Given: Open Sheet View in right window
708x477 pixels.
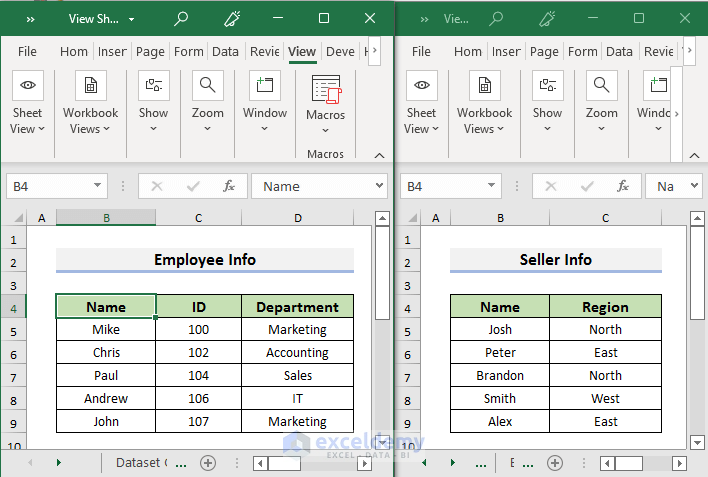Looking at the screenshot, I should pyautogui.click(x=421, y=103).
